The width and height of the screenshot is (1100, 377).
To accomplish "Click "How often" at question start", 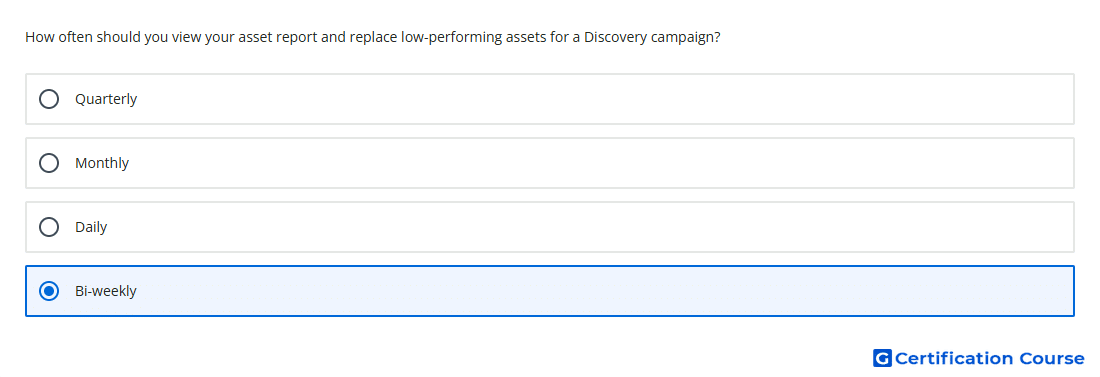I will (x=58, y=37).
